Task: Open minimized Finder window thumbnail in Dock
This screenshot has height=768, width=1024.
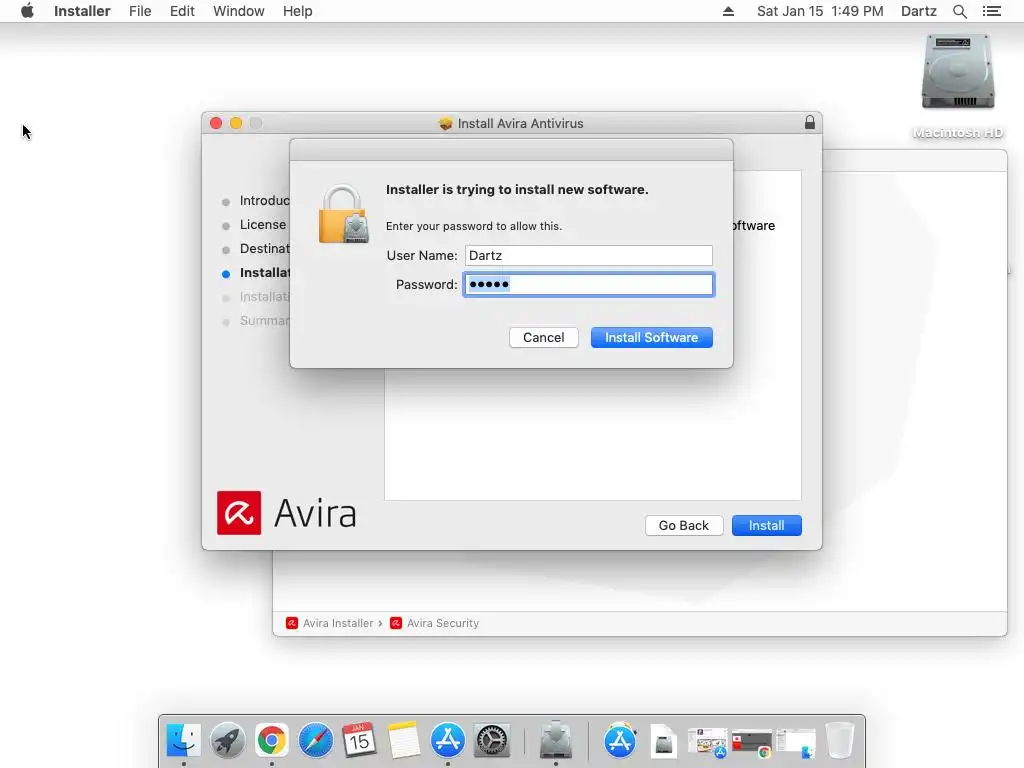Action: pyautogui.click(x=795, y=743)
